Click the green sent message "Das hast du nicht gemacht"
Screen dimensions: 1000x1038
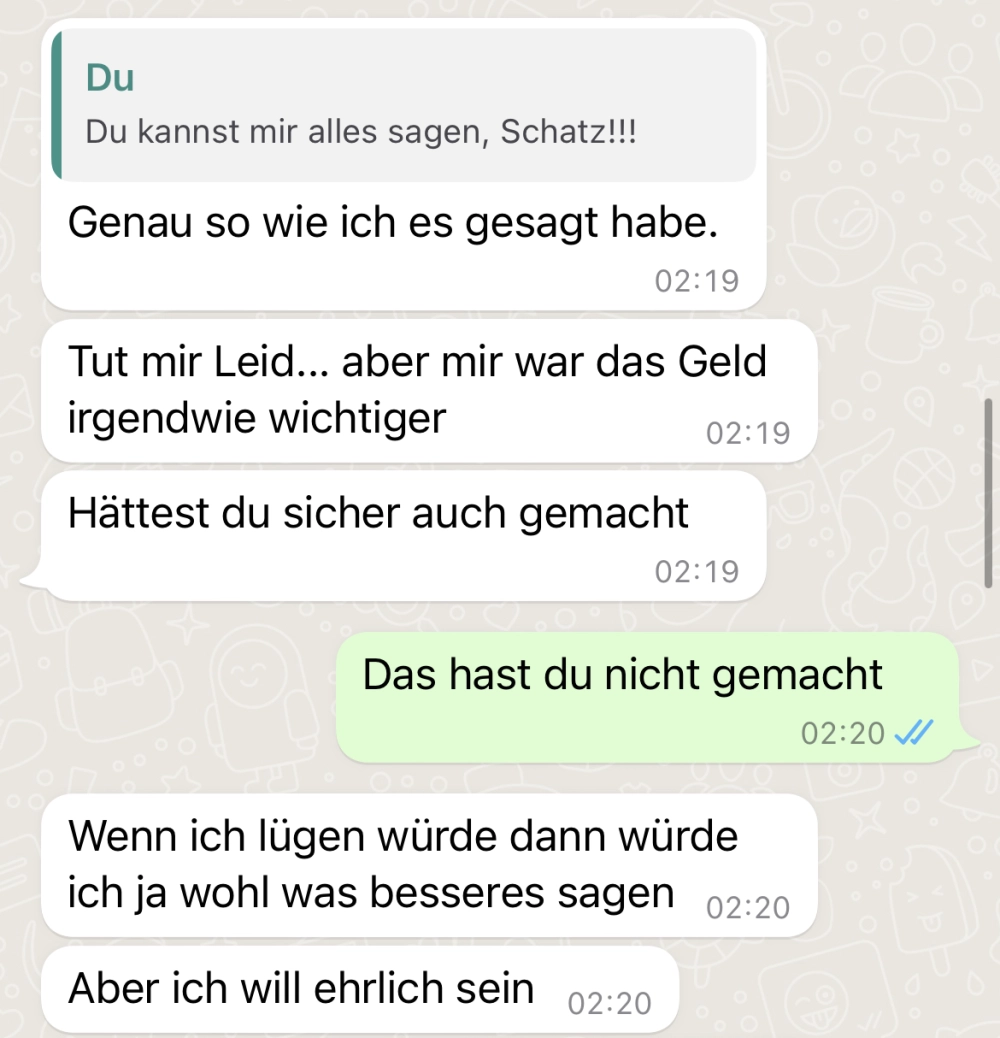click(x=647, y=697)
